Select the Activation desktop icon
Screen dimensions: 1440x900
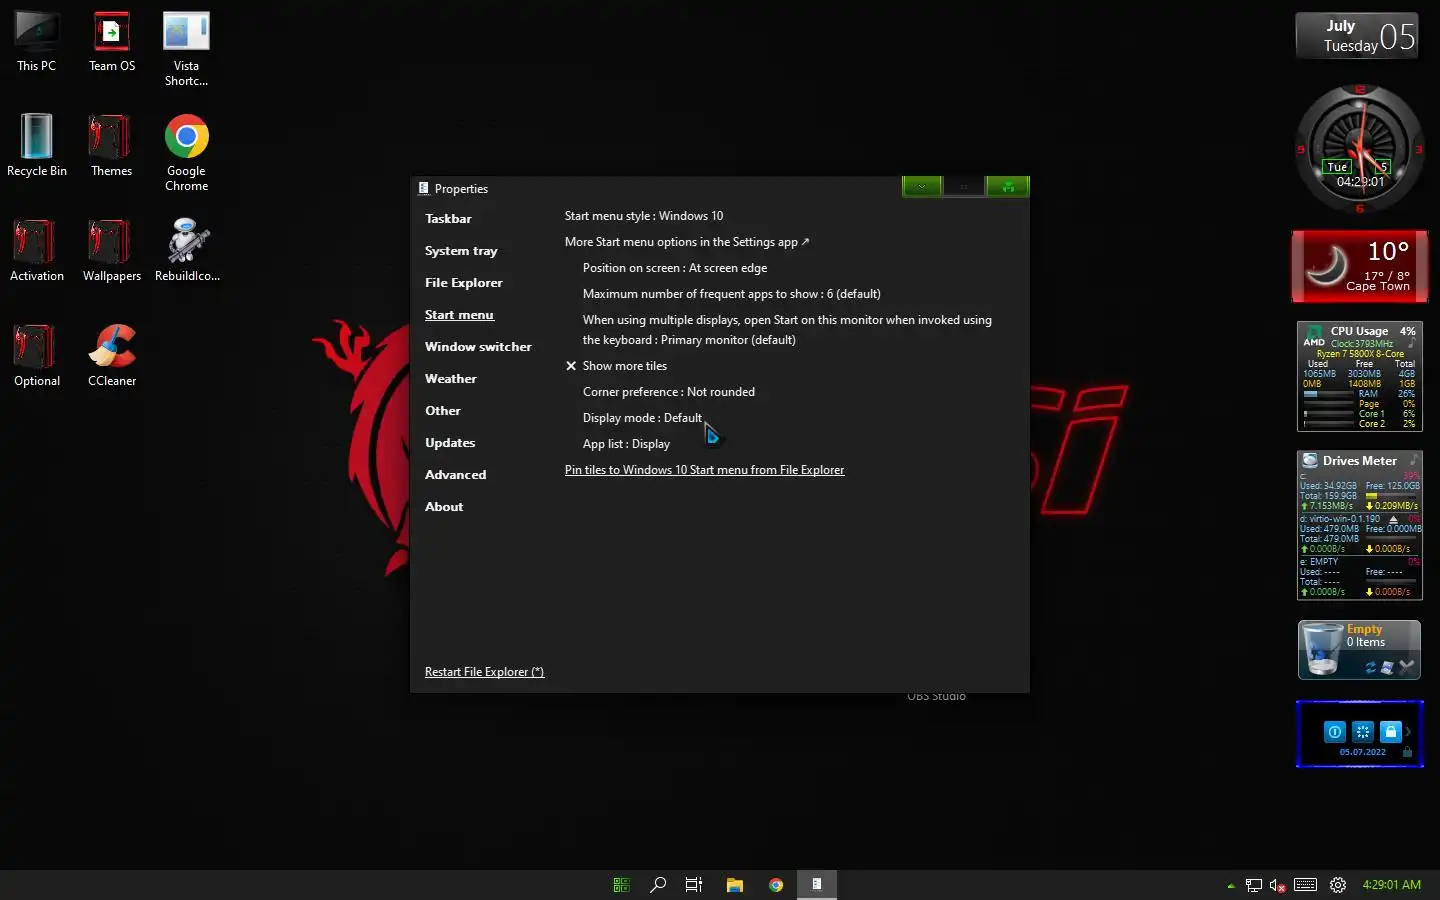pyautogui.click(x=37, y=252)
